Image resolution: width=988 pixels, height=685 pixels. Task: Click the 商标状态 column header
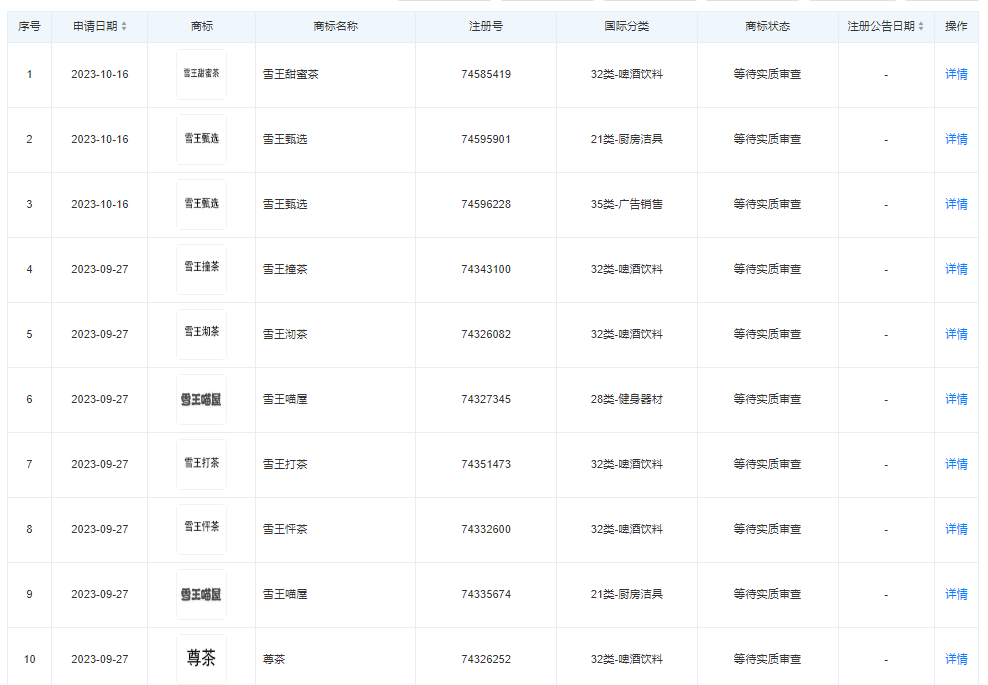point(767,27)
